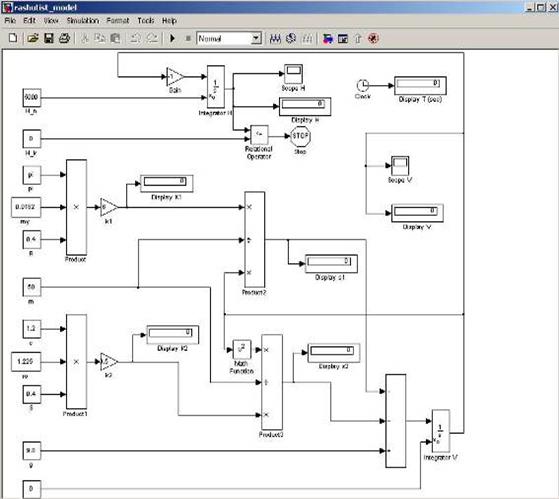Select the STOP simulation block

coord(300,136)
